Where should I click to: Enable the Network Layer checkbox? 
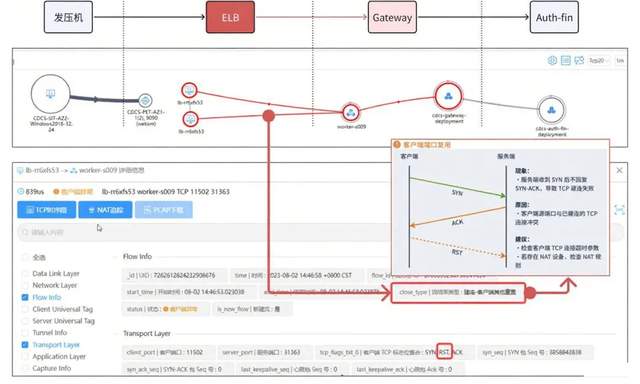25,285
